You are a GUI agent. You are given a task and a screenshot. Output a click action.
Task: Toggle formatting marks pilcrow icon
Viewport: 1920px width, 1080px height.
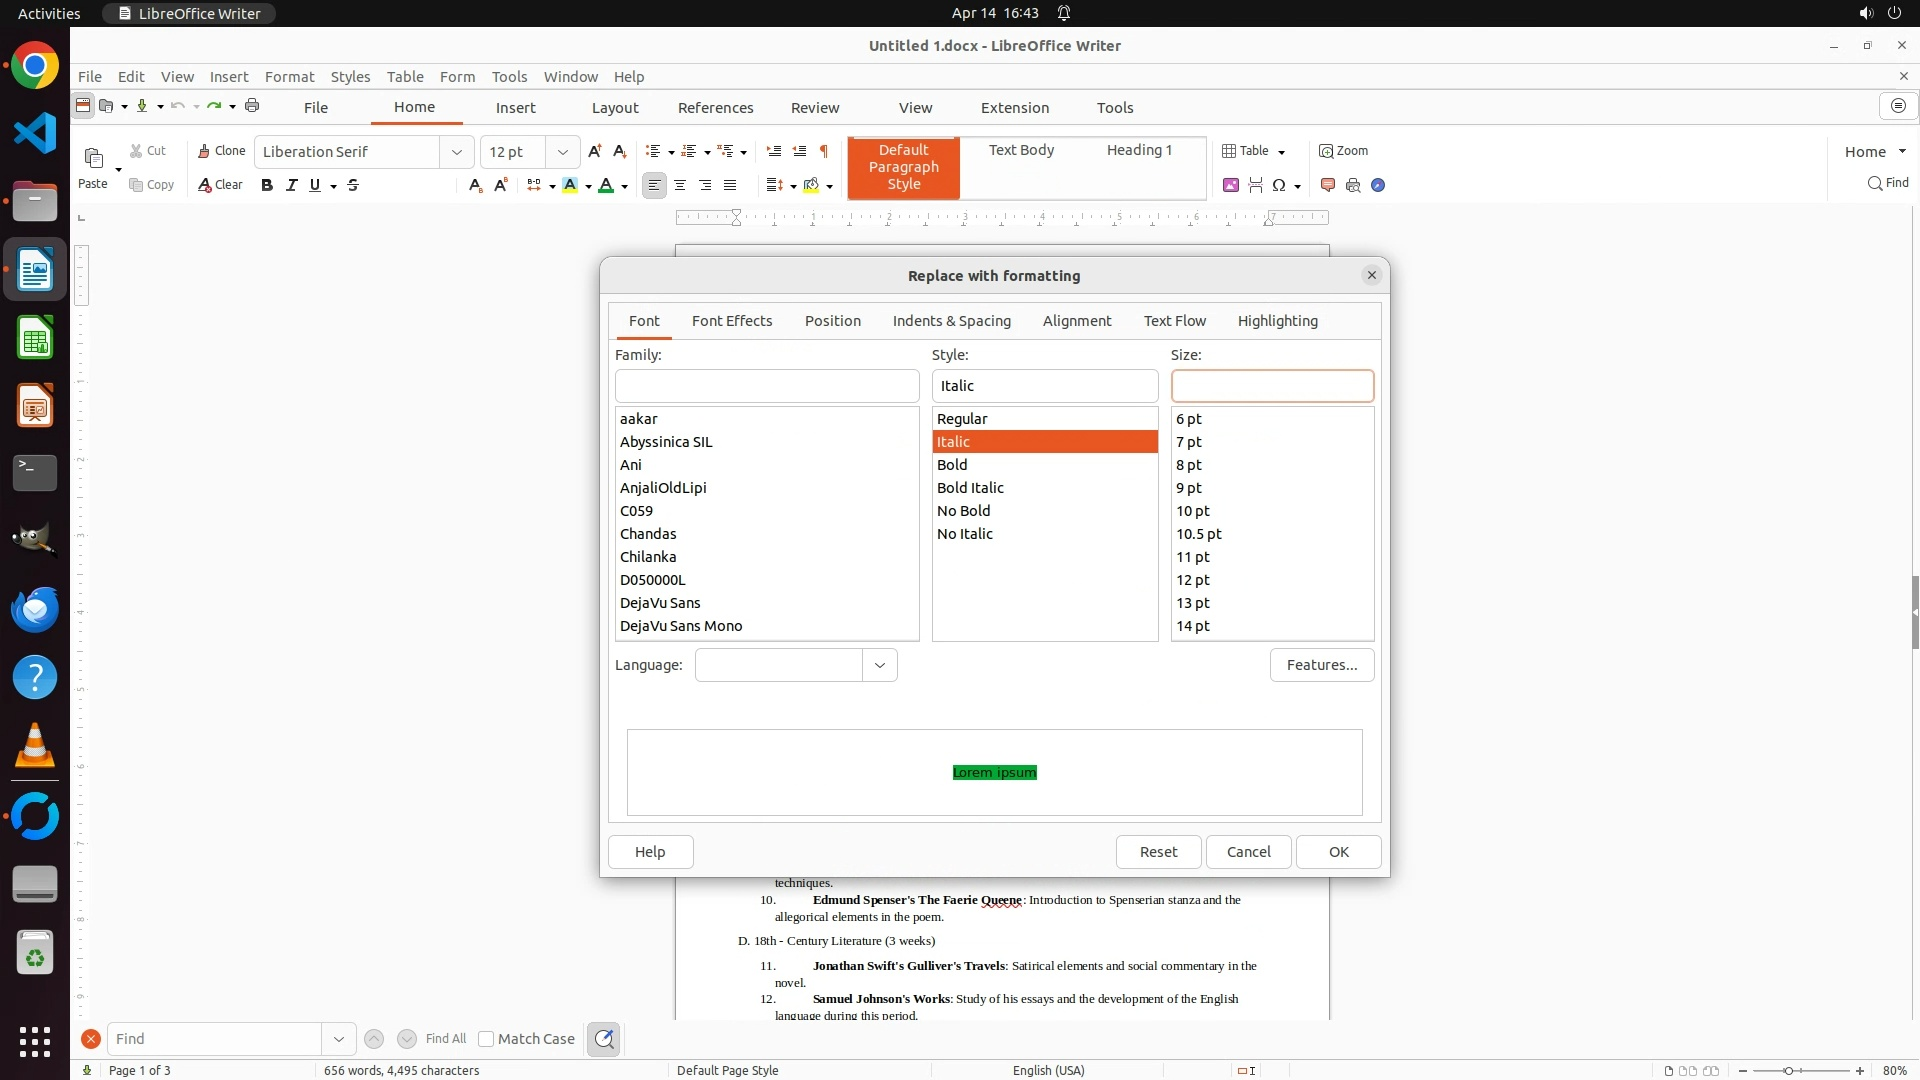tap(824, 151)
